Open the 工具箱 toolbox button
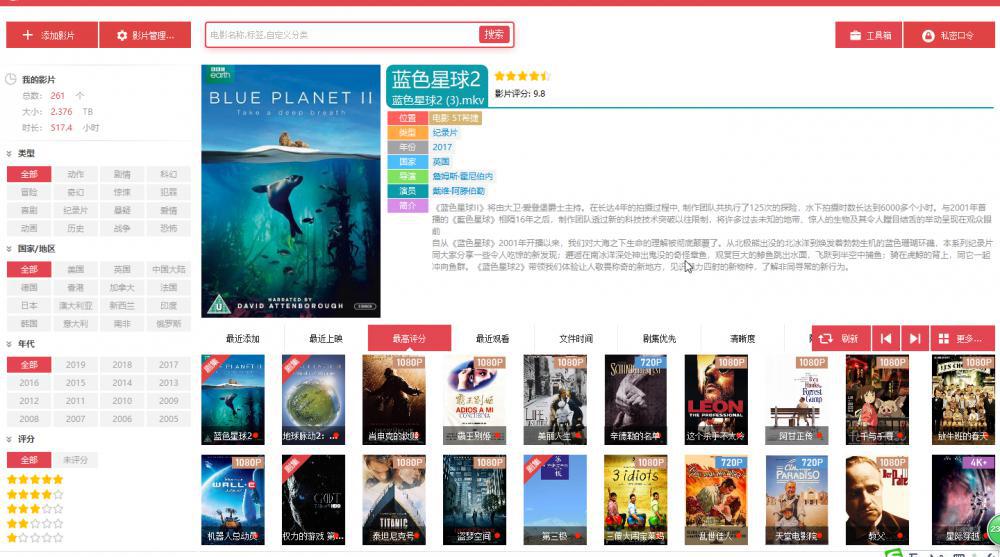Screen dimensions: 1000x557 click(869, 35)
